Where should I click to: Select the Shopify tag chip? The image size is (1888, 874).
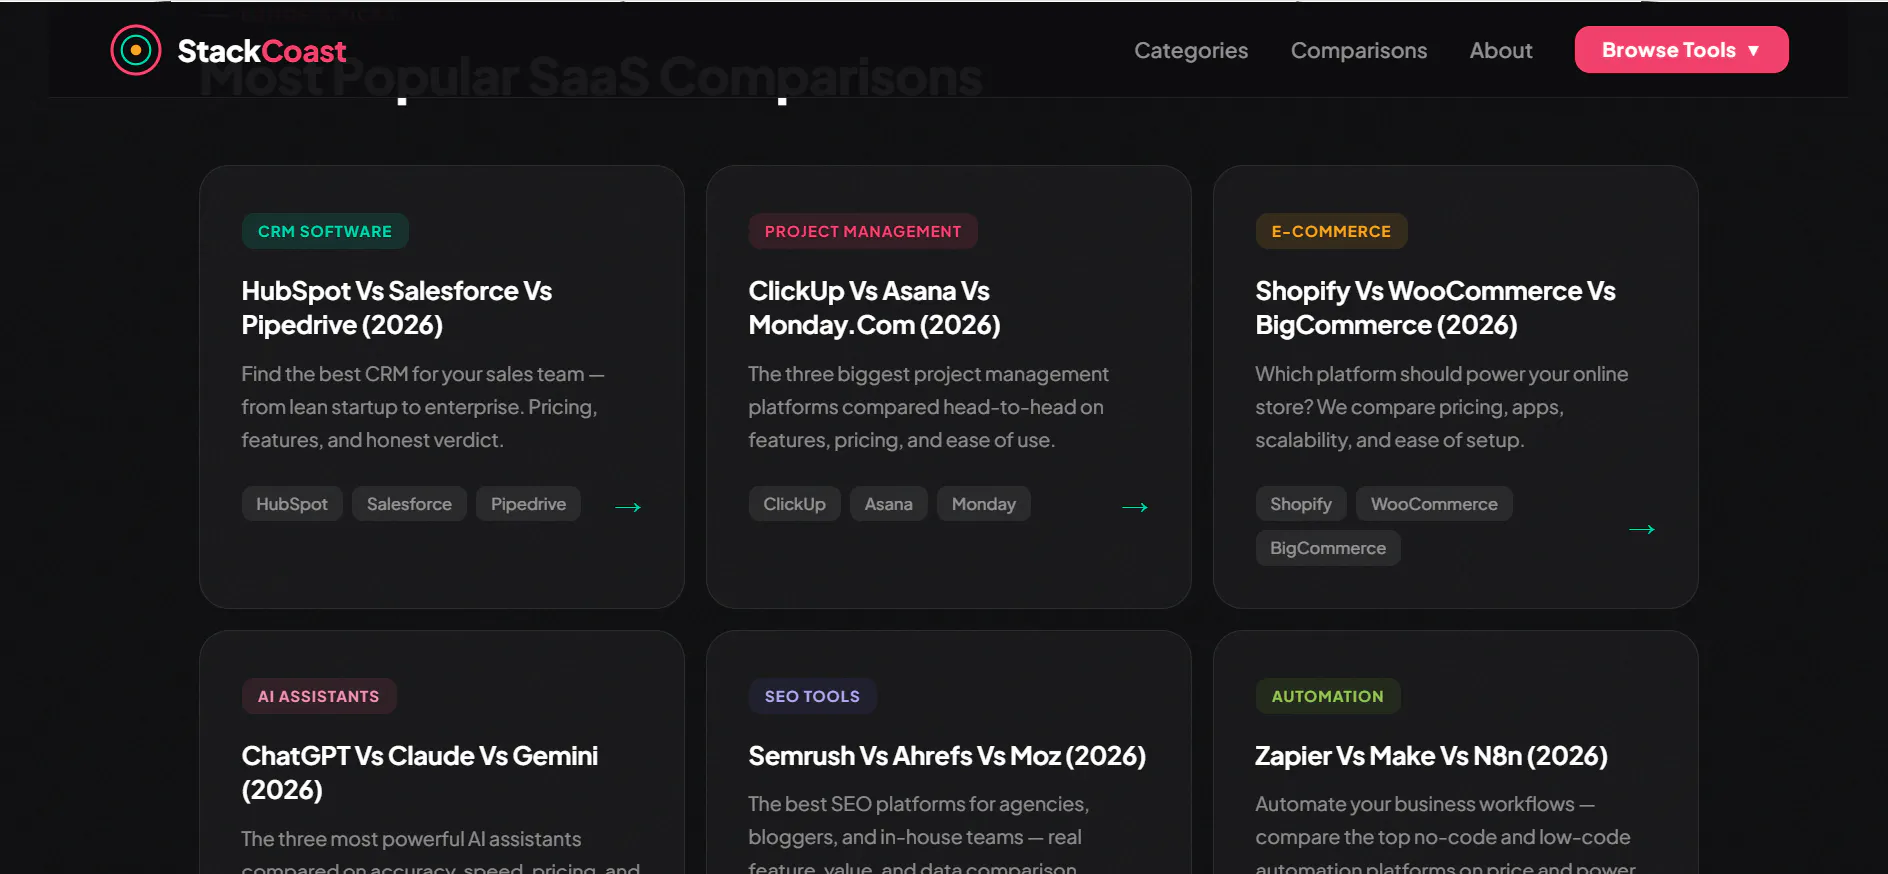pyautogui.click(x=1301, y=504)
